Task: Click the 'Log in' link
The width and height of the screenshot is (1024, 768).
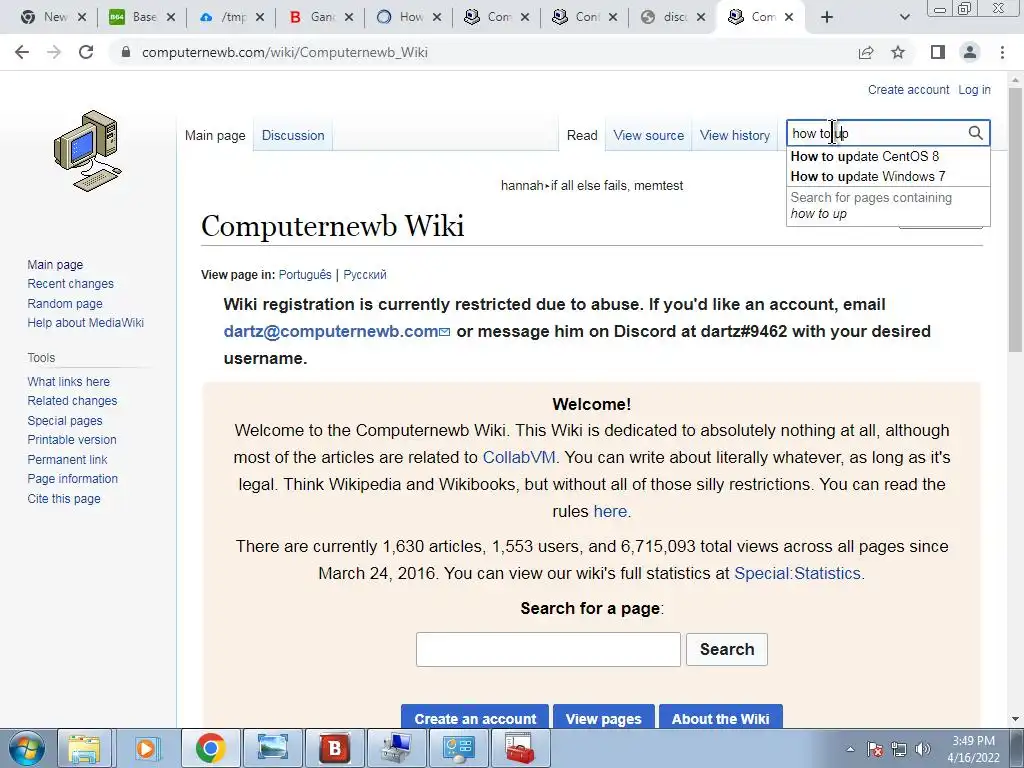Action: coord(974,89)
